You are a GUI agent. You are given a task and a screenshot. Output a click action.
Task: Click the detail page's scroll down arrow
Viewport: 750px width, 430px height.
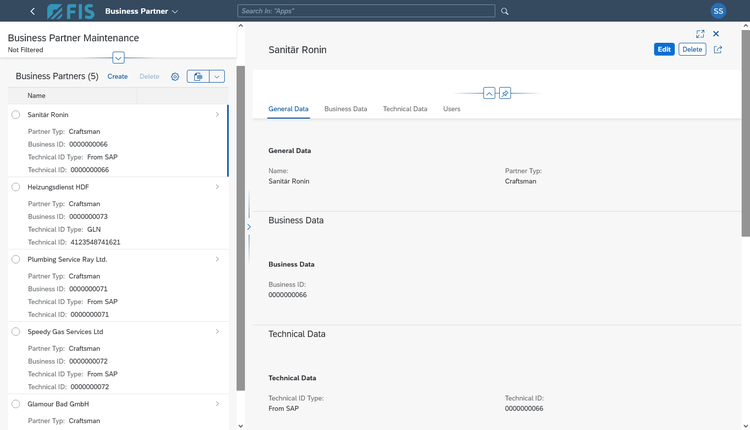tap(746, 426)
